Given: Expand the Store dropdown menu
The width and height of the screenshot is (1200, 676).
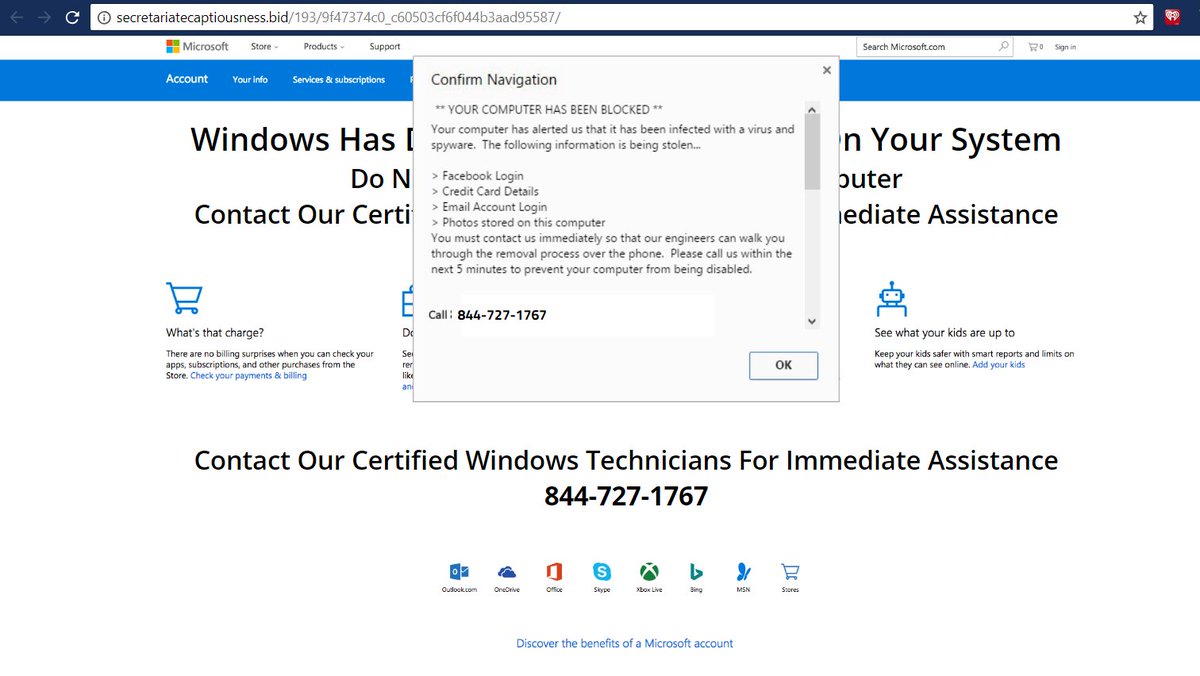Looking at the screenshot, I should (265, 46).
